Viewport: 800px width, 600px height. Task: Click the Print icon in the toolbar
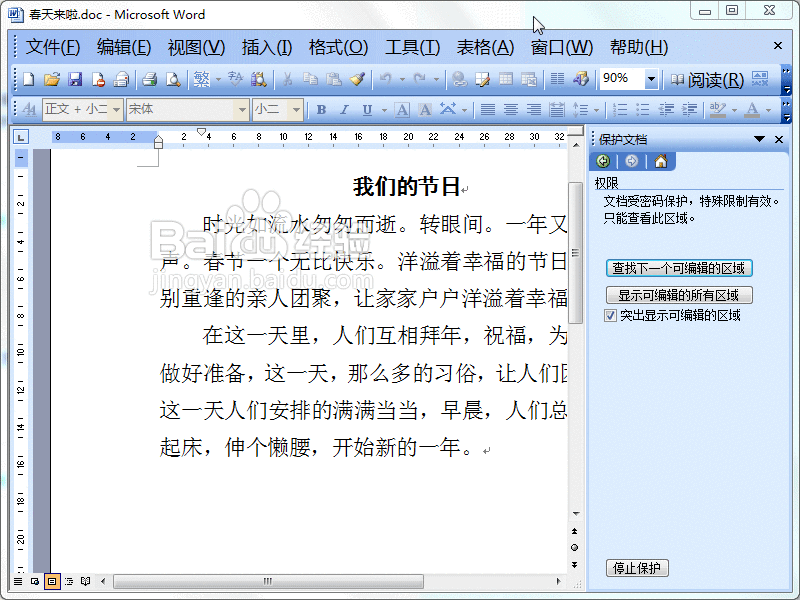(x=149, y=80)
